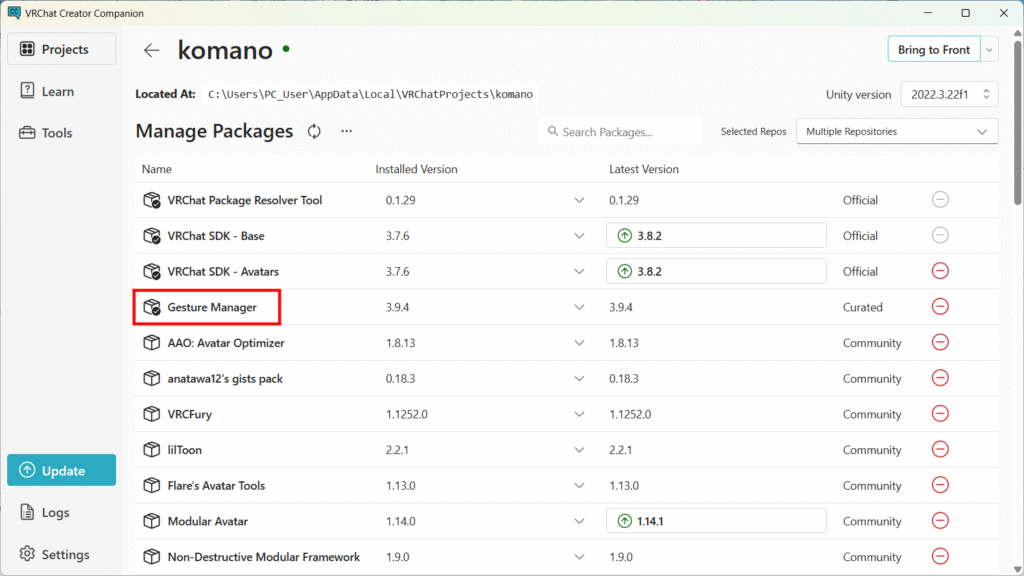Remove the Gesture Manager package
The height and width of the screenshot is (576, 1024).
pyautogui.click(x=939, y=307)
